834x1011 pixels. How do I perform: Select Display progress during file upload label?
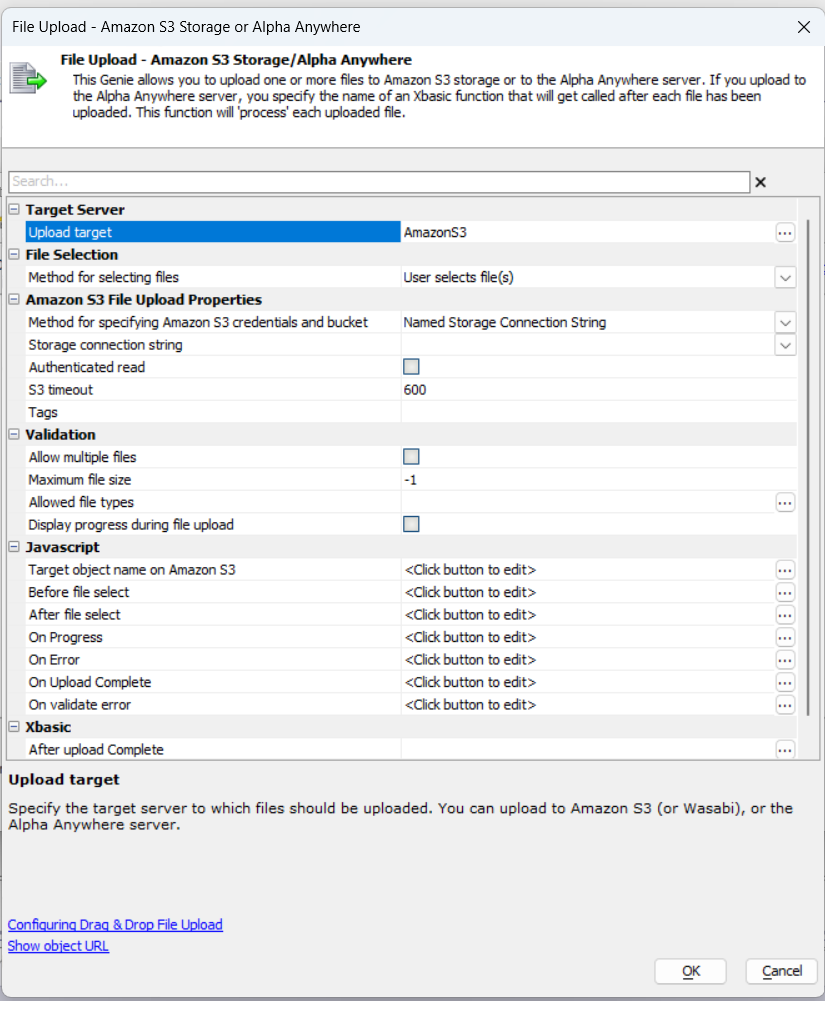131,525
